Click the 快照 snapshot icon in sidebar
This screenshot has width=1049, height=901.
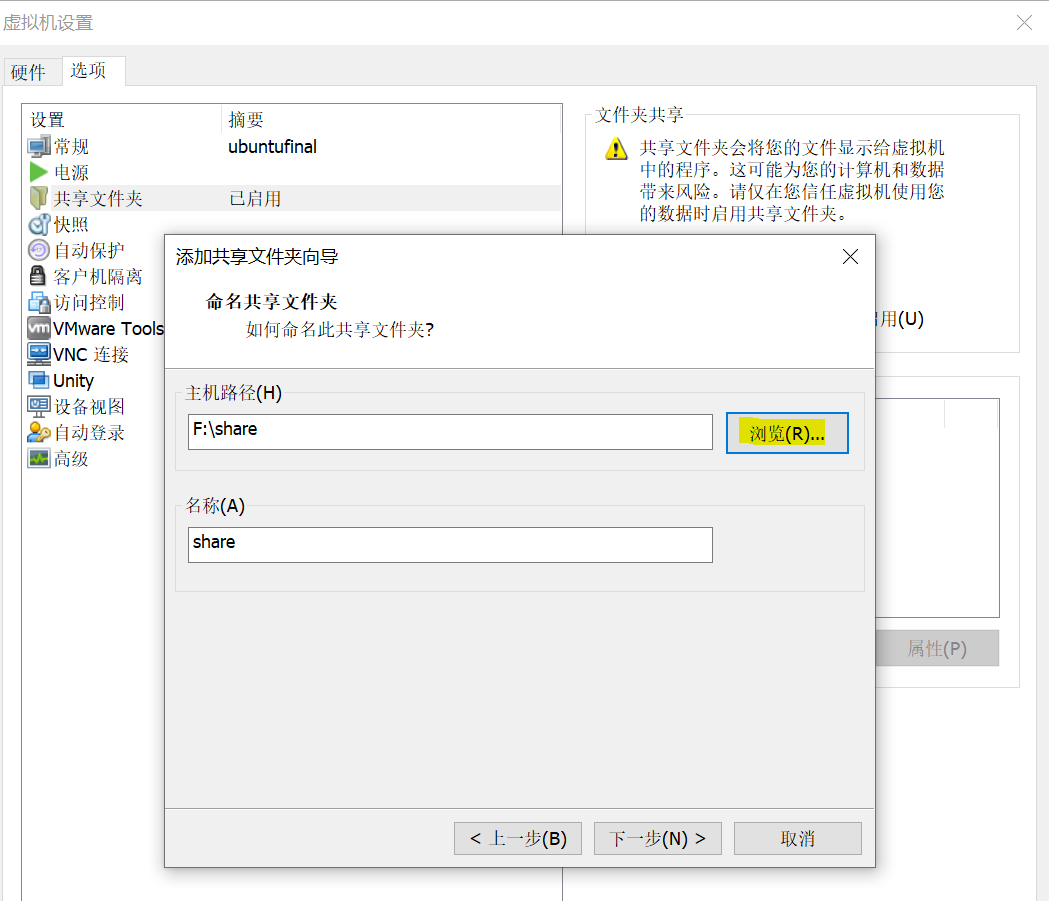tap(40, 224)
